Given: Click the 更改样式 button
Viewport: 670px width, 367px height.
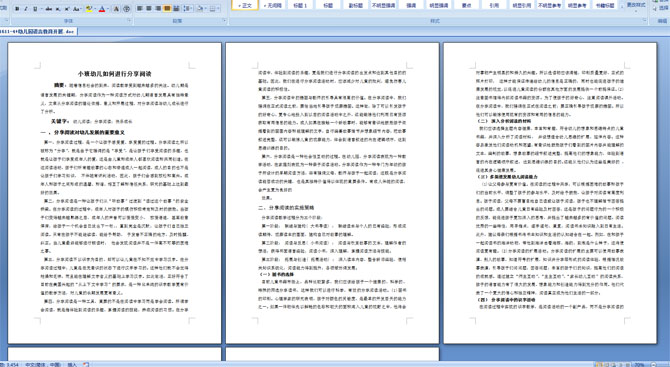Looking at the screenshot, I should [636, 5].
